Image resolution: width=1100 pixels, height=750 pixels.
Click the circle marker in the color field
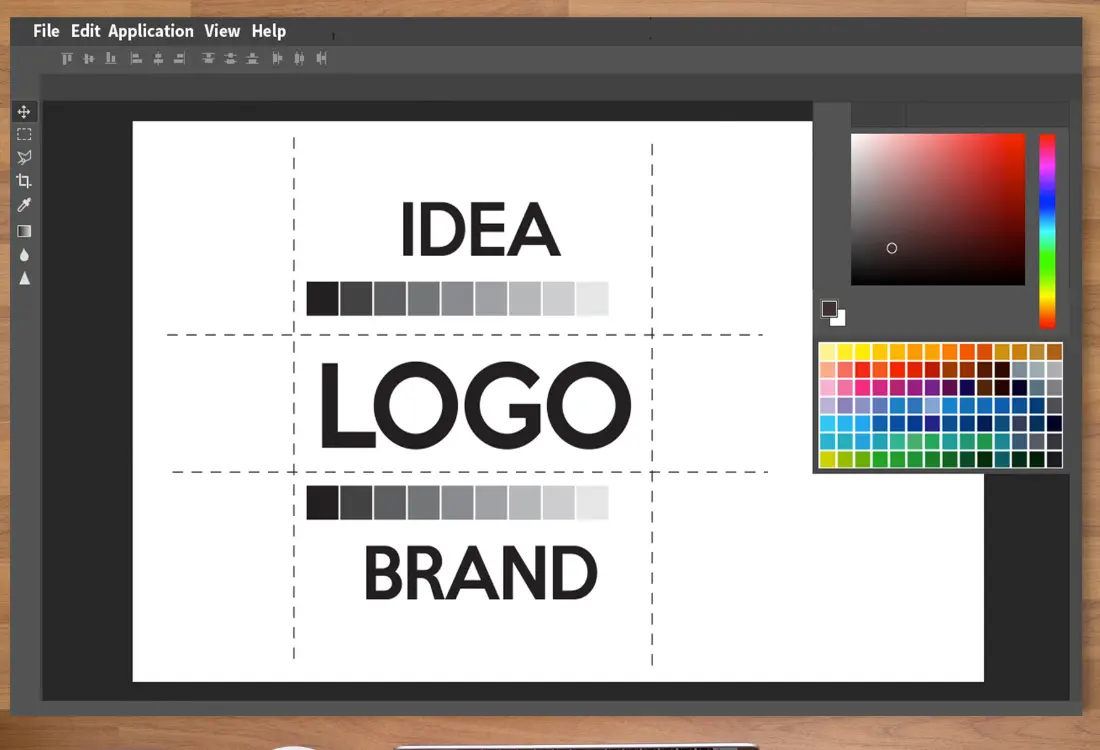click(892, 248)
